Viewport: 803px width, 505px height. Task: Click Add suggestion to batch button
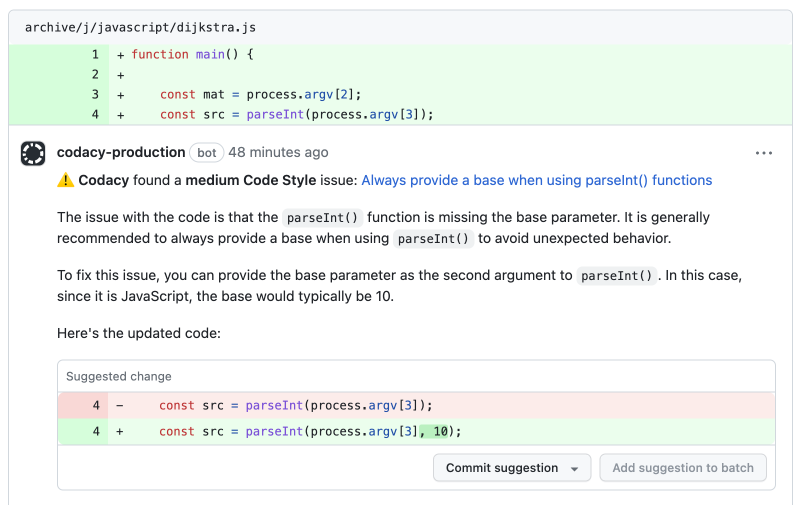point(683,468)
